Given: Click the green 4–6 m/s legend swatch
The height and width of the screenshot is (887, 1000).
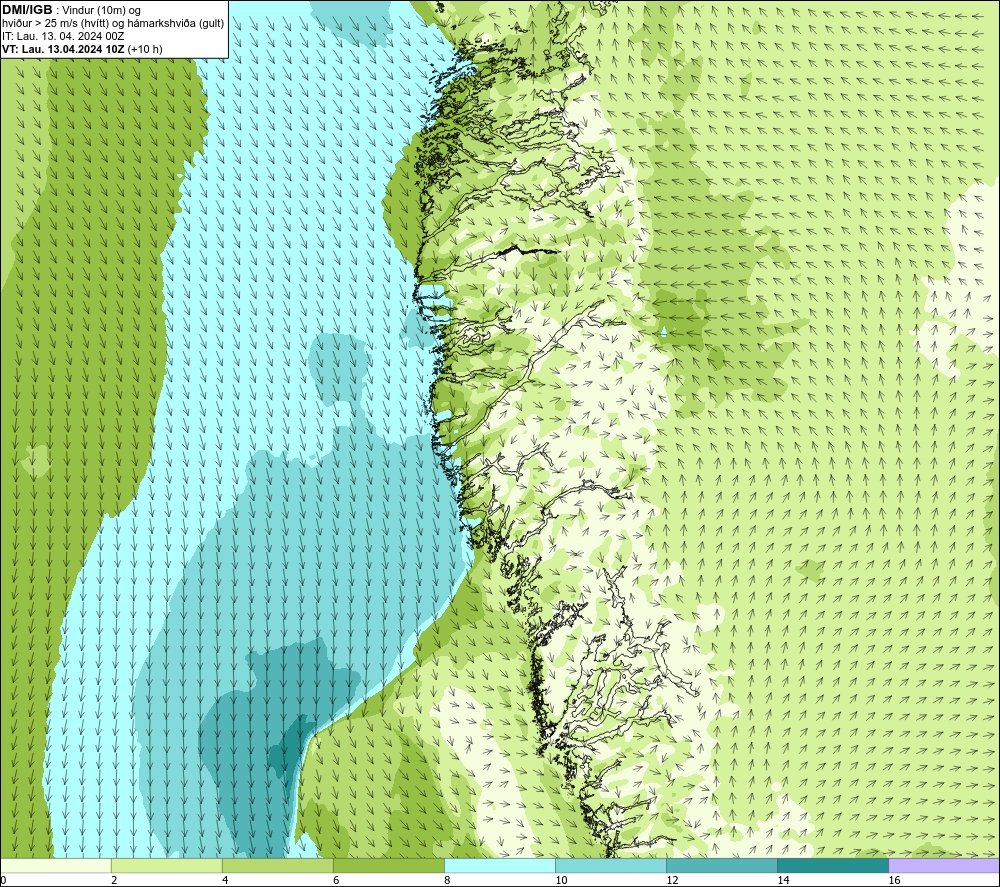Looking at the screenshot, I should (277, 866).
